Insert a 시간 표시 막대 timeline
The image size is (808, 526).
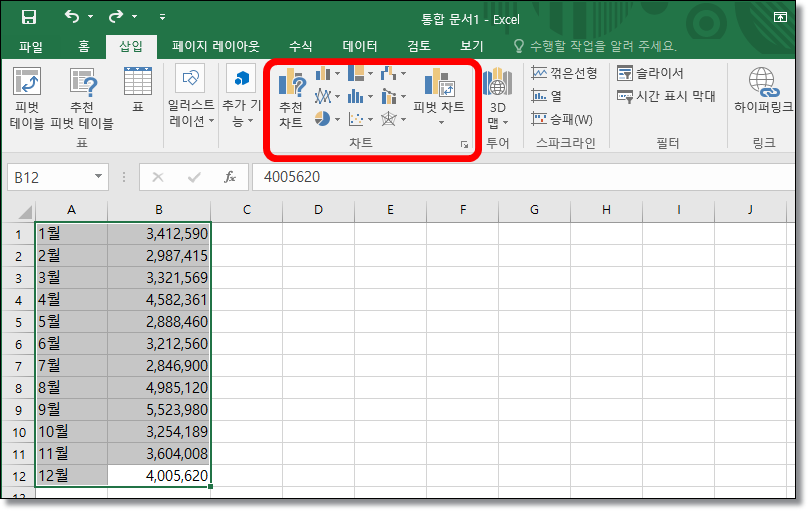[666, 96]
